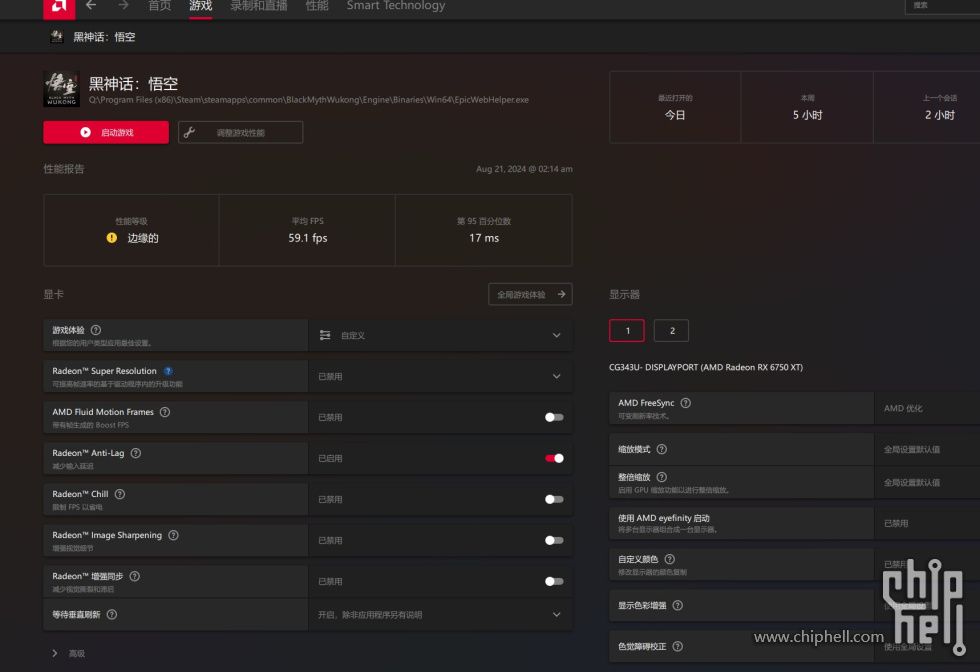This screenshot has height=672, width=980.
Task: Open help icon for Radeon Anti-Lag
Action: (136, 453)
